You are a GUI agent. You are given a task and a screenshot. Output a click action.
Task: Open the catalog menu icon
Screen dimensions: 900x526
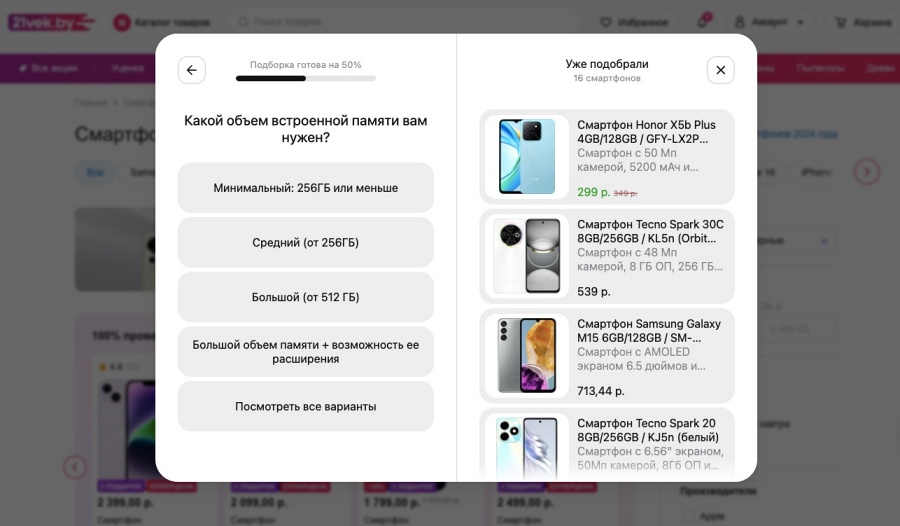pyautogui.click(x=122, y=22)
